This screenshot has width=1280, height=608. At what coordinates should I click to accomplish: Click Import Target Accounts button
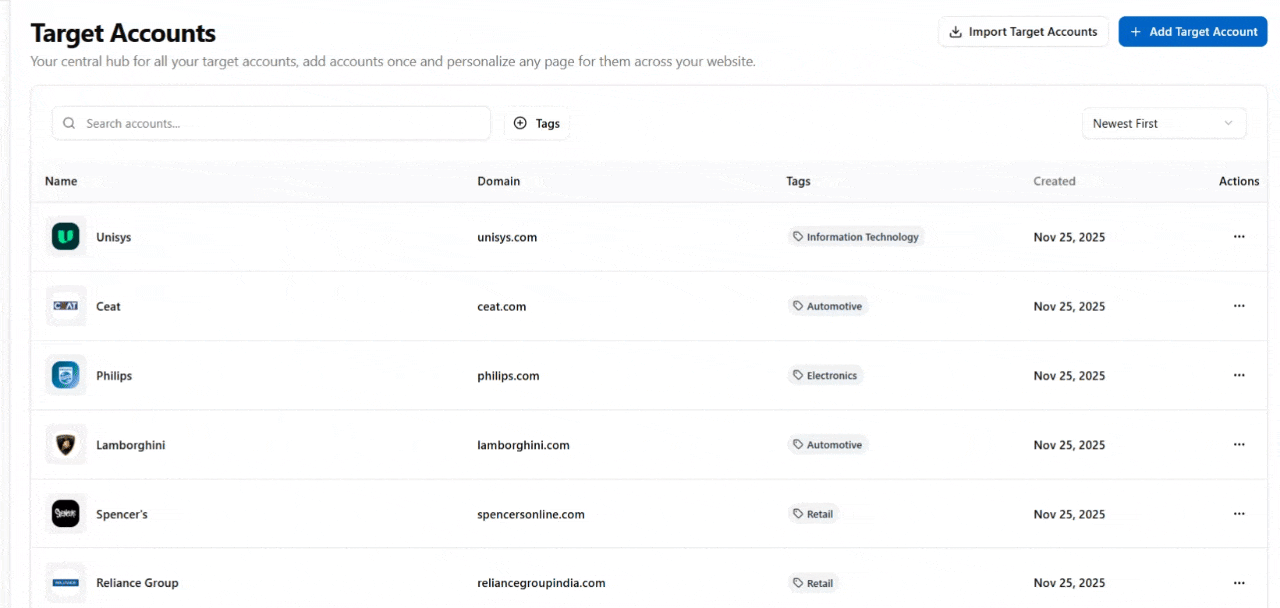(1023, 32)
